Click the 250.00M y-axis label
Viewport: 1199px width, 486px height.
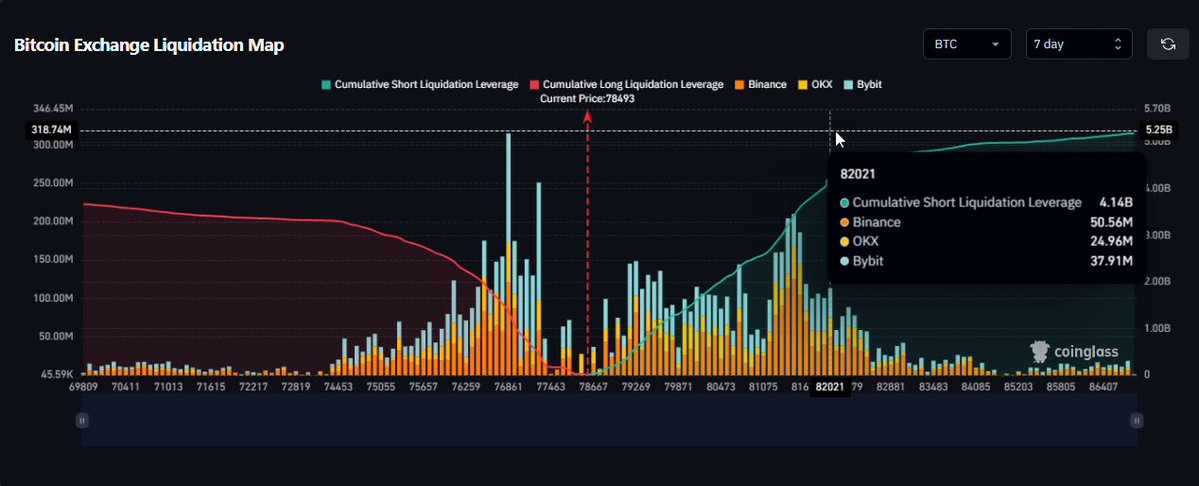tap(54, 183)
